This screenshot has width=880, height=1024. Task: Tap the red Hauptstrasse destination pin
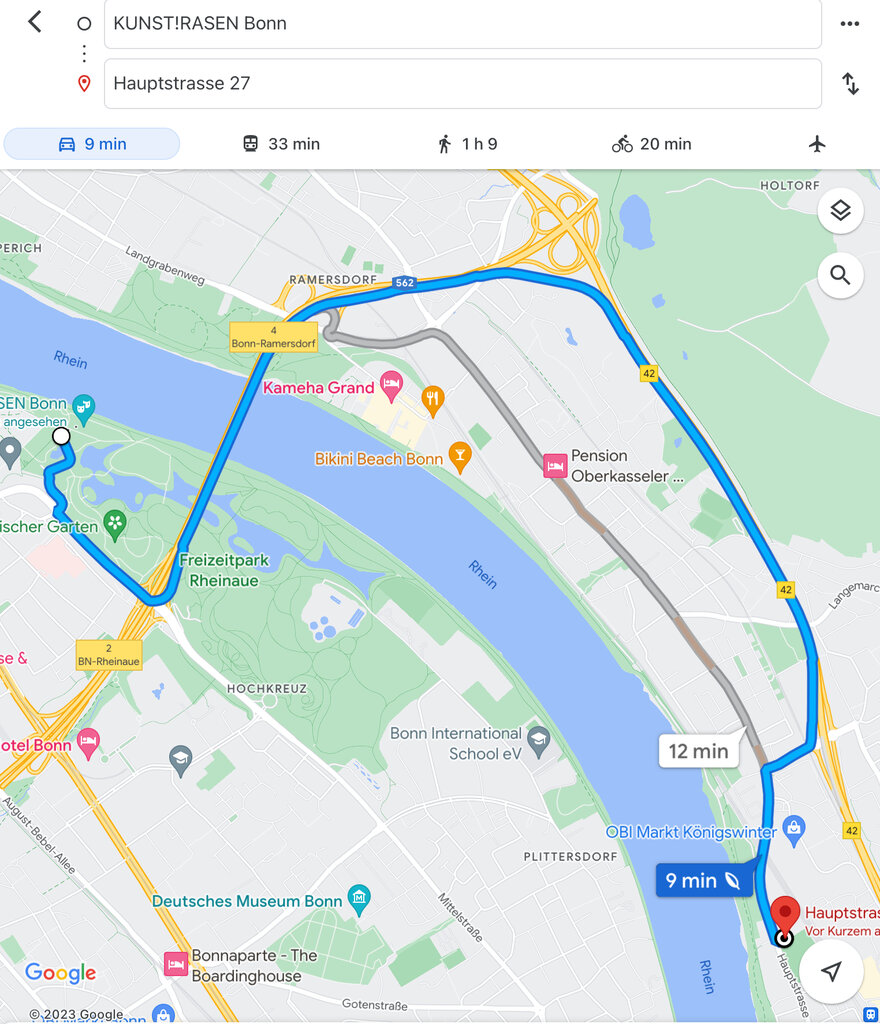pos(785,914)
